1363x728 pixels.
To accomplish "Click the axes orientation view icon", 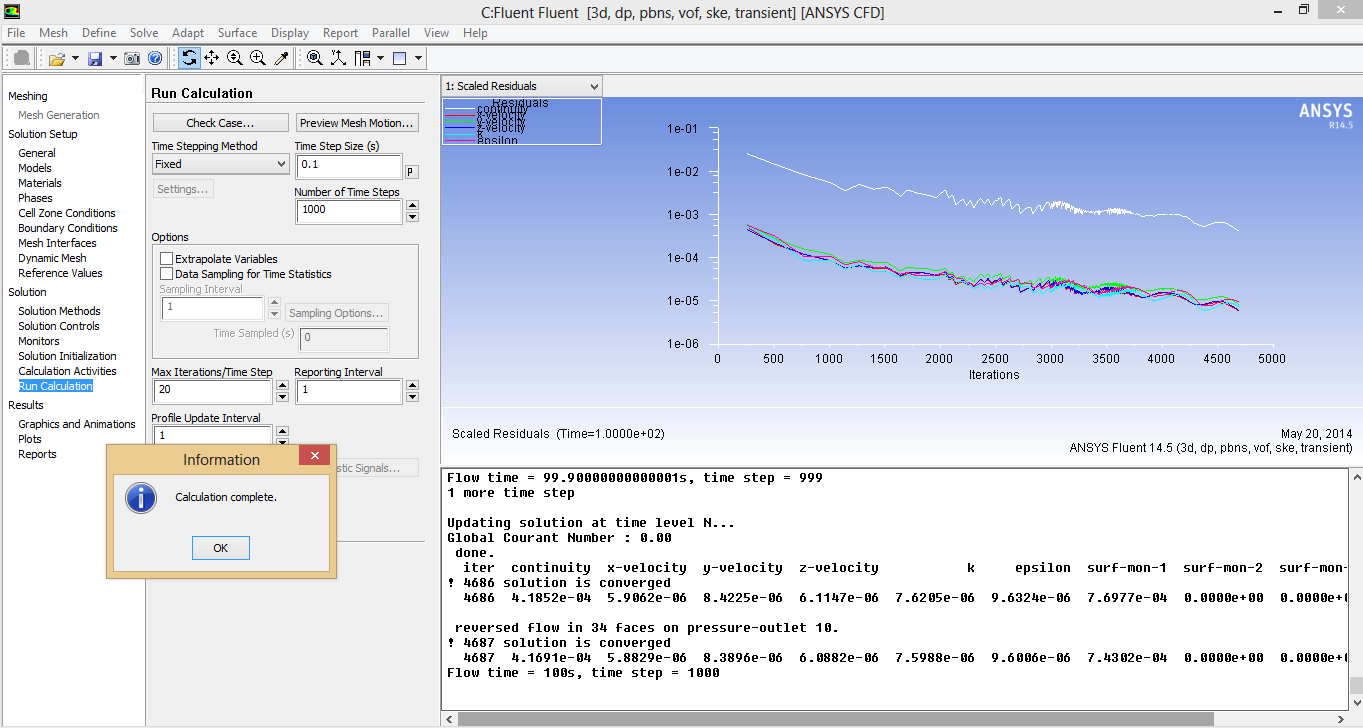I will pyautogui.click(x=338, y=58).
